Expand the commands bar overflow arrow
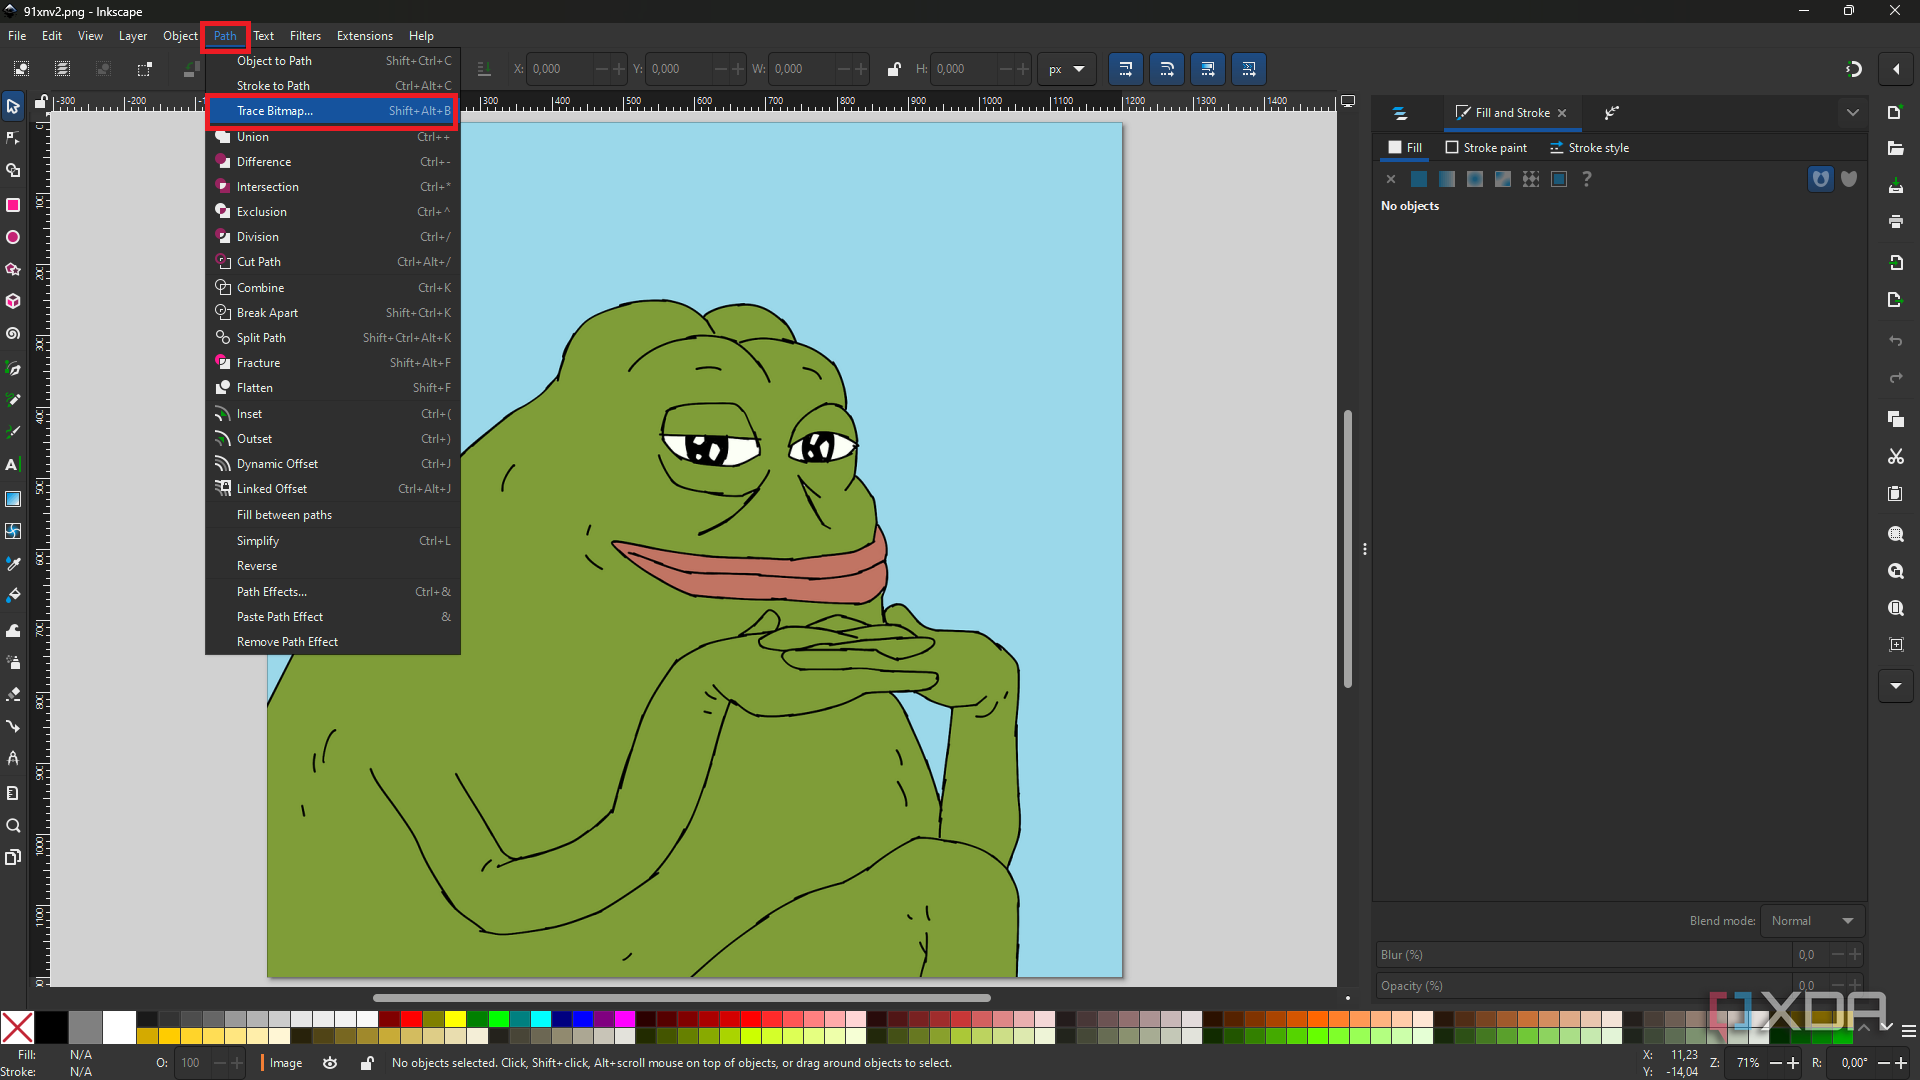This screenshot has height=1080, width=1920. pos(1896,686)
